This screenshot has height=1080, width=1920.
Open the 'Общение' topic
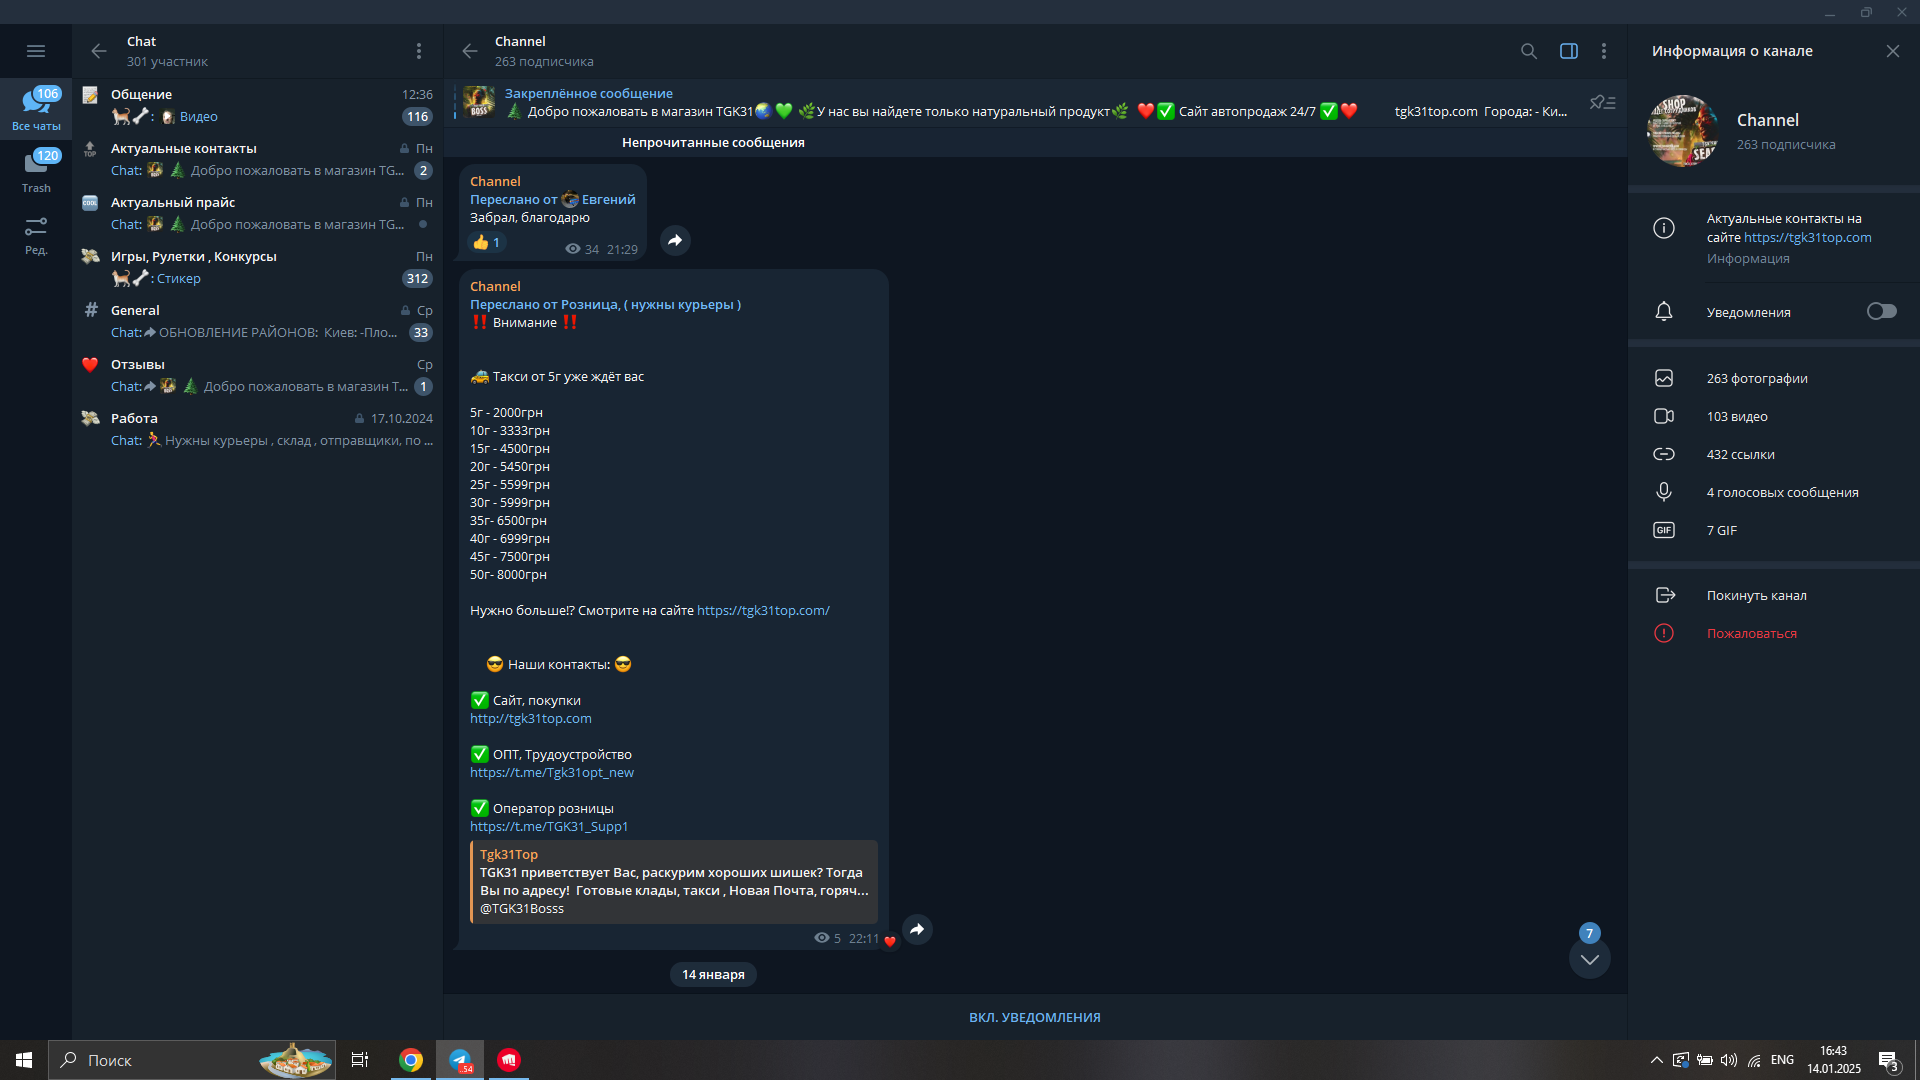click(258, 105)
